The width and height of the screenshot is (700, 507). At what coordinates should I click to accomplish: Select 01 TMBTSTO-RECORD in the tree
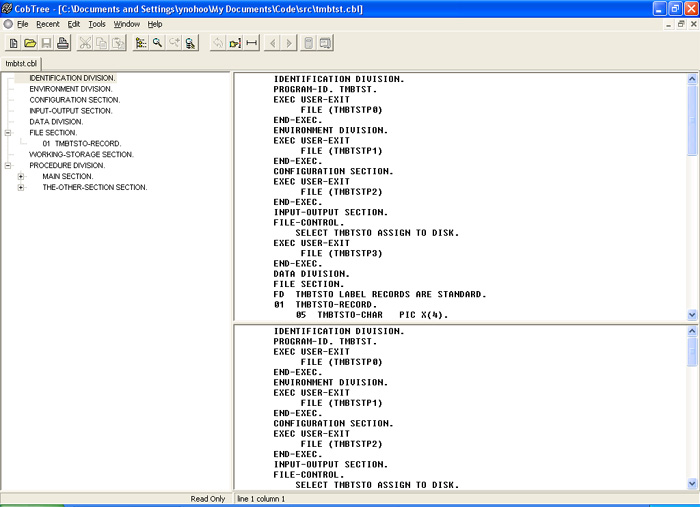pos(82,144)
